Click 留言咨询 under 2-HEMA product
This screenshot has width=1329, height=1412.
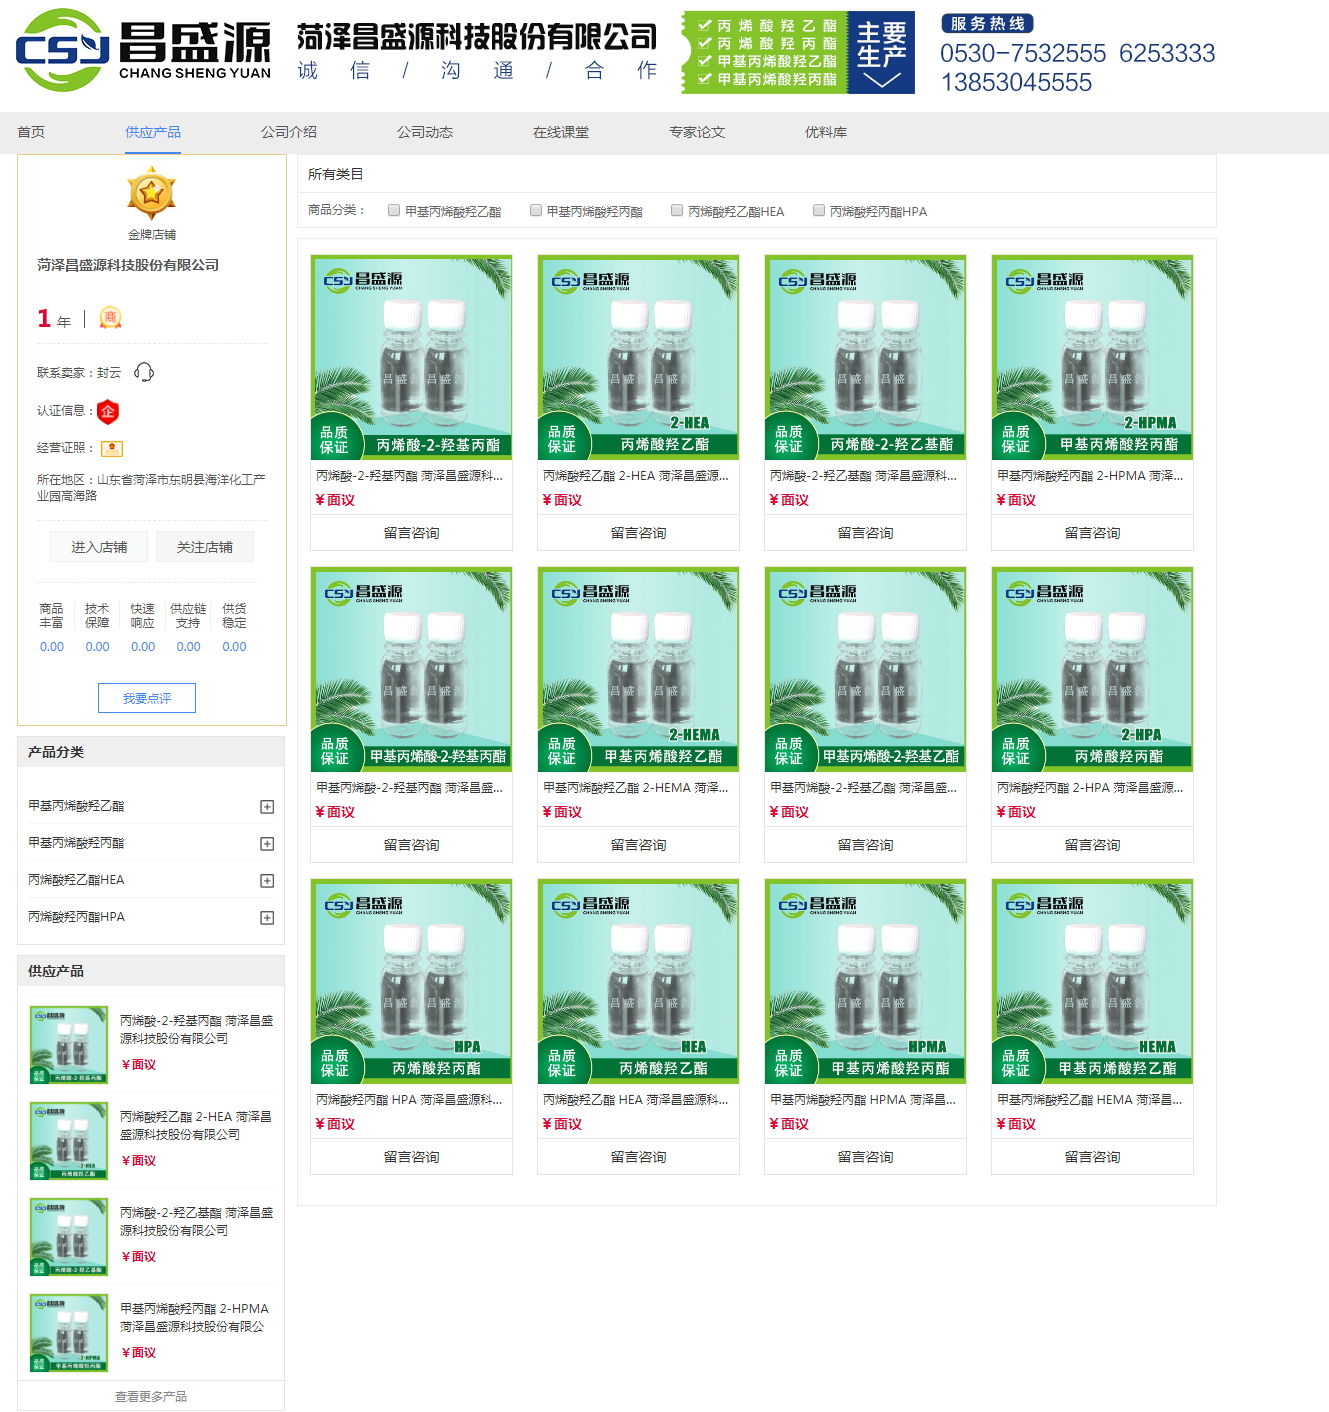639,845
